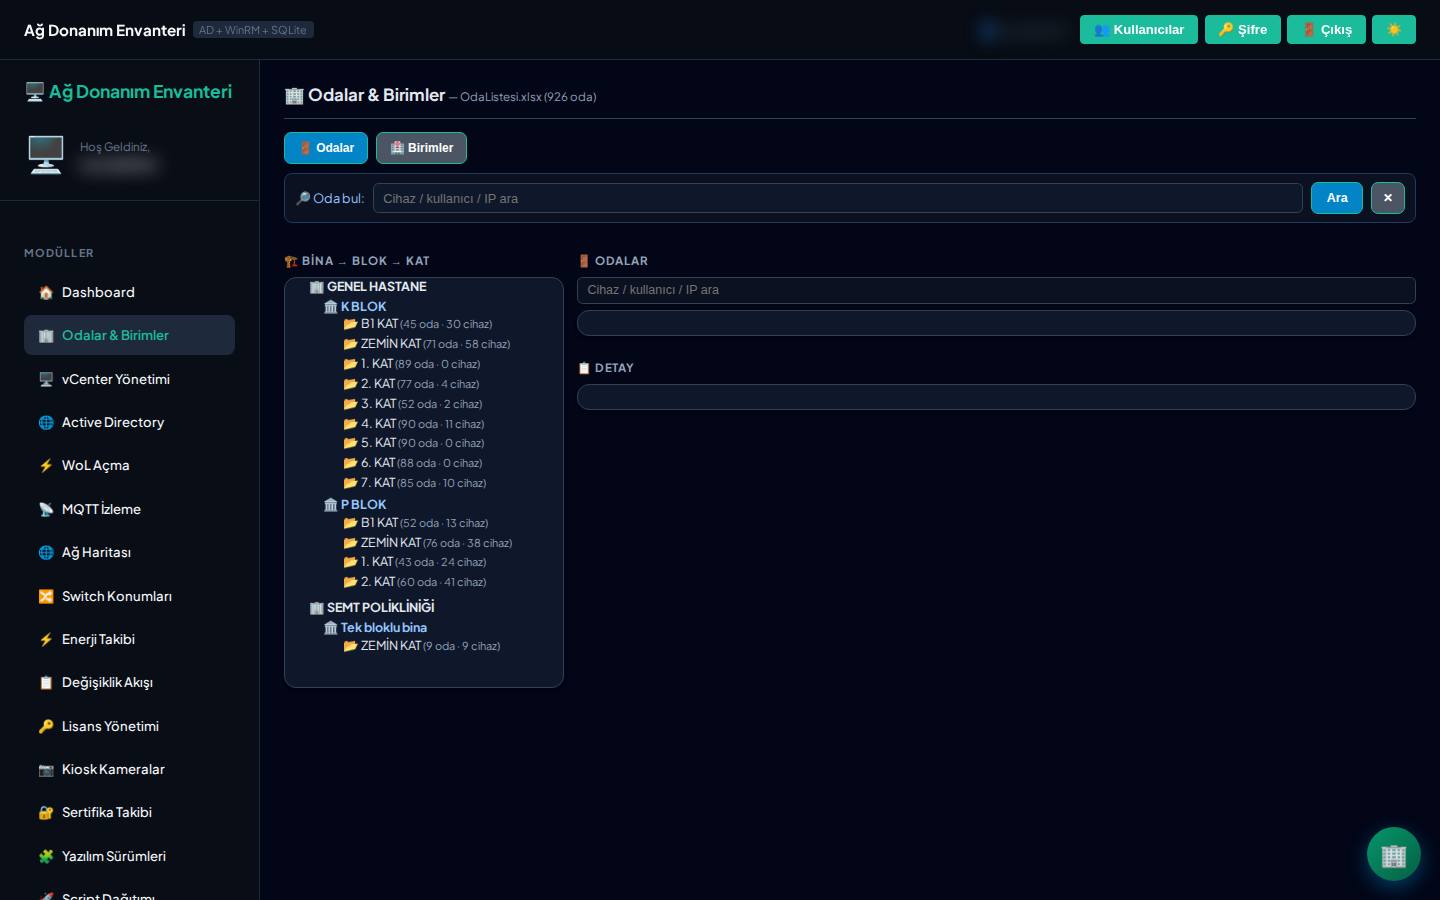Viewport: 1440px width, 900px height.
Task: Click the Değişiklik Akışı clipboard icon
Action: tap(46, 683)
